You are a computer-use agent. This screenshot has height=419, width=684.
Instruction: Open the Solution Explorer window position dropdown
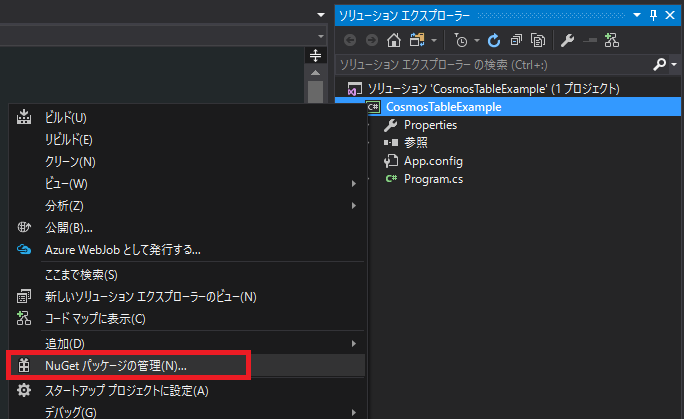coord(637,15)
